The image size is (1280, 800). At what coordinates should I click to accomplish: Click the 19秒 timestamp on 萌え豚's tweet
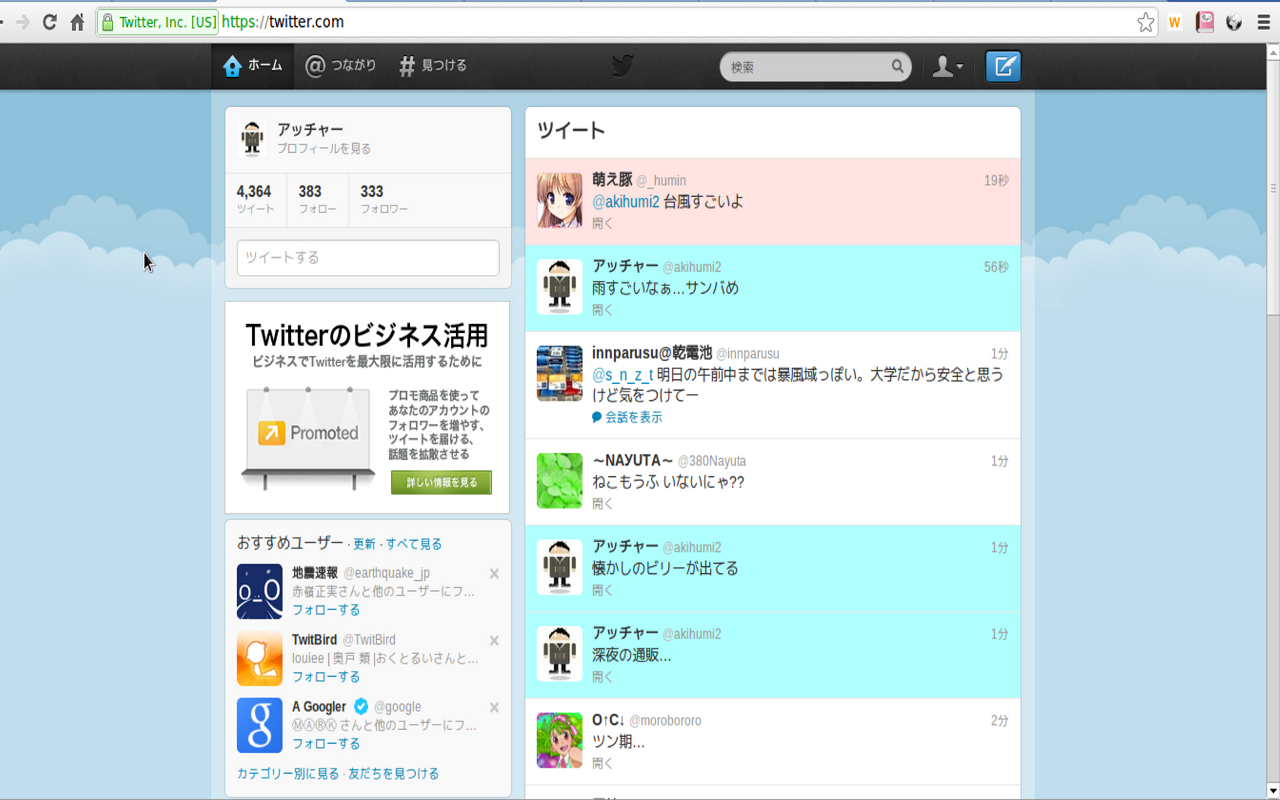[996, 181]
